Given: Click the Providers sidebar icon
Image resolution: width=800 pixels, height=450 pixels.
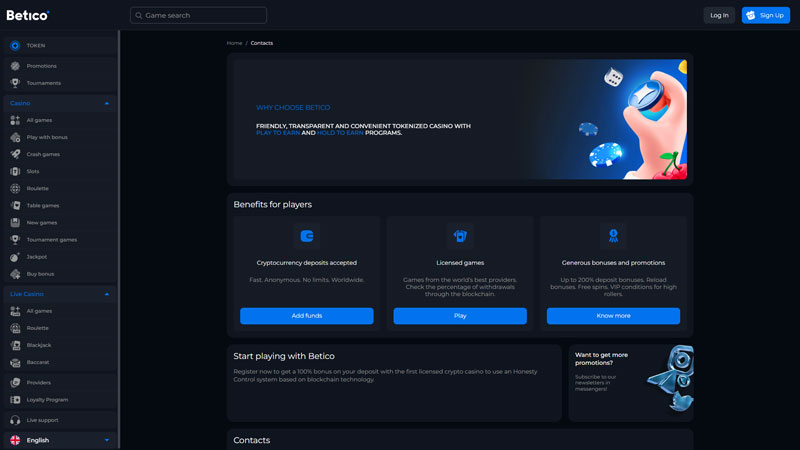Looking at the screenshot, I should 15,382.
